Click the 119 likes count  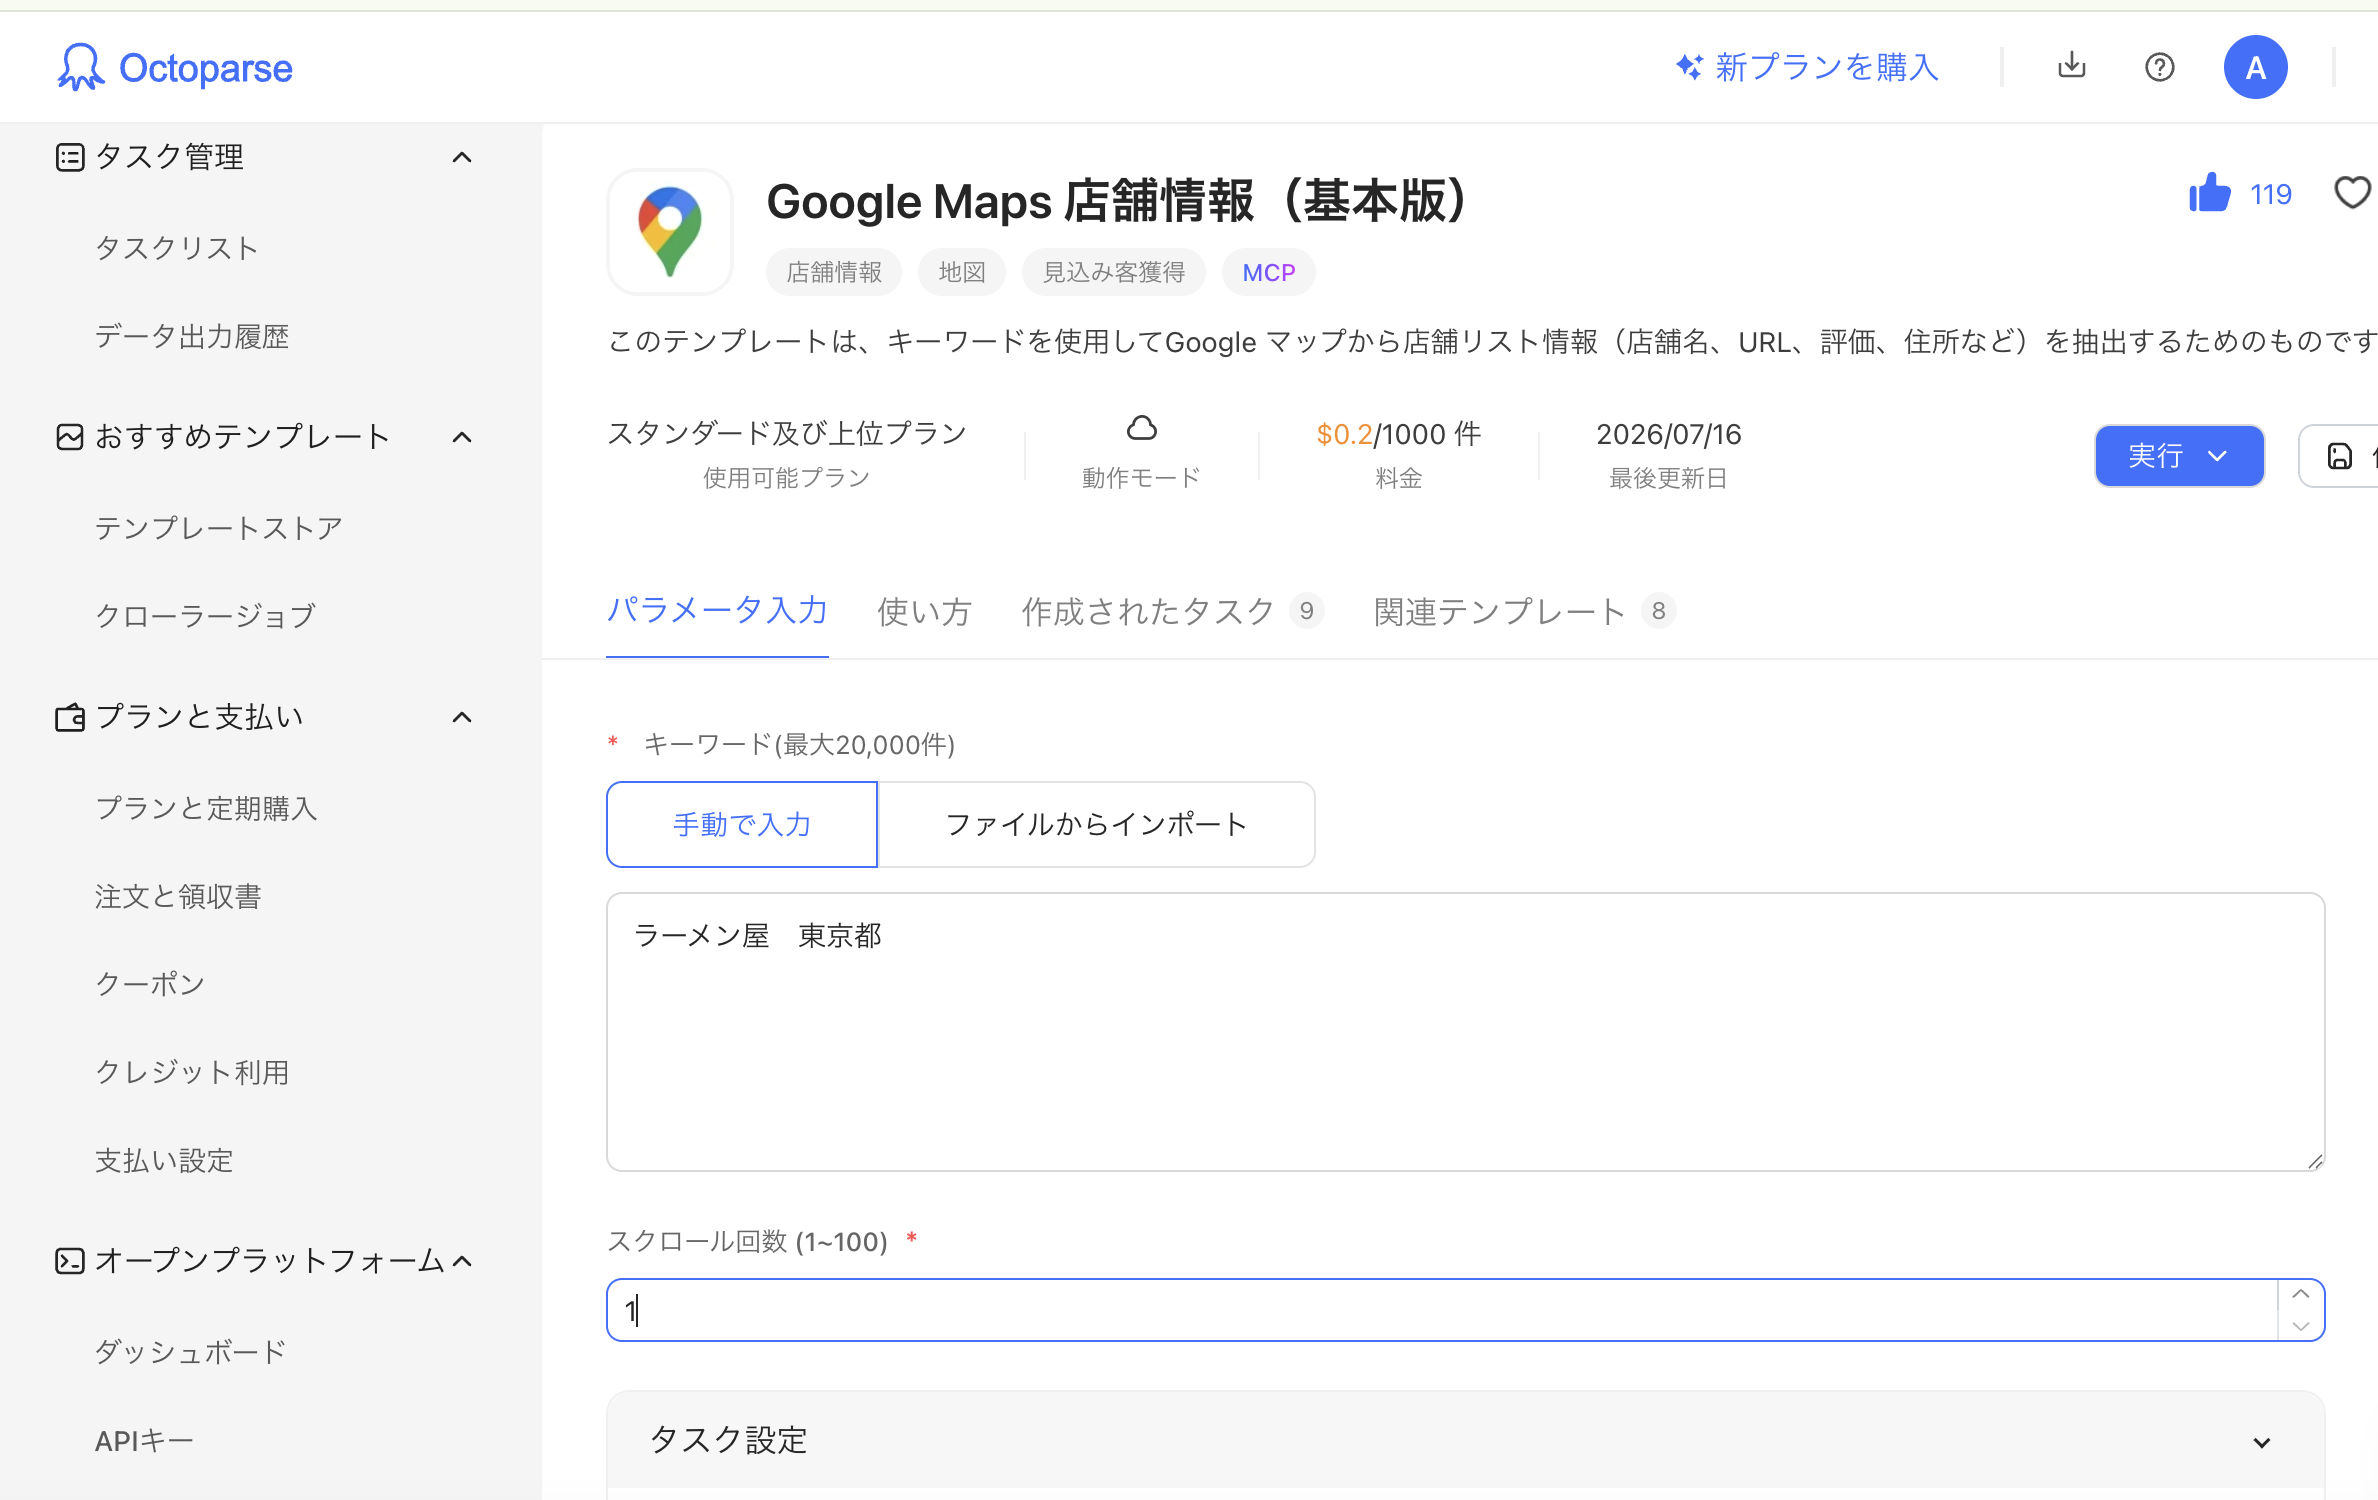[x=2270, y=194]
